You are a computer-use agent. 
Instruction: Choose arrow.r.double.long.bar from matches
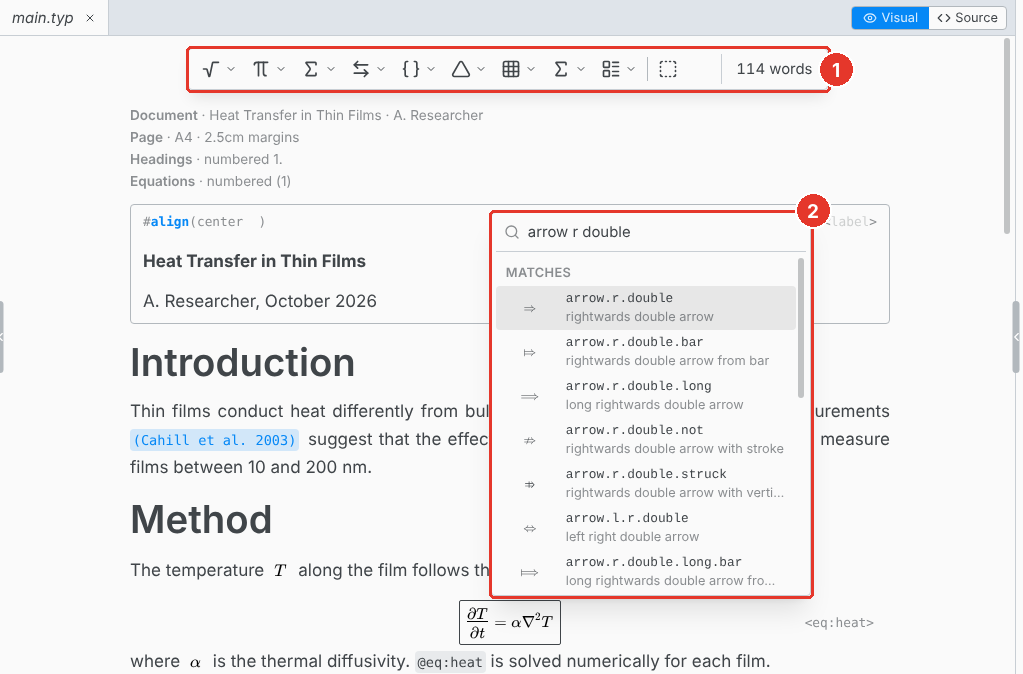pos(646,571)
